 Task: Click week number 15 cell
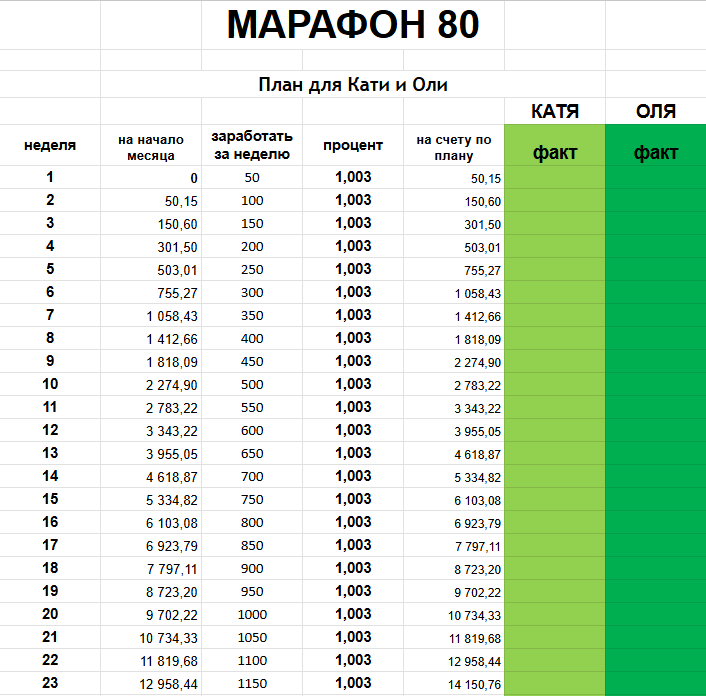click(50, 499)
